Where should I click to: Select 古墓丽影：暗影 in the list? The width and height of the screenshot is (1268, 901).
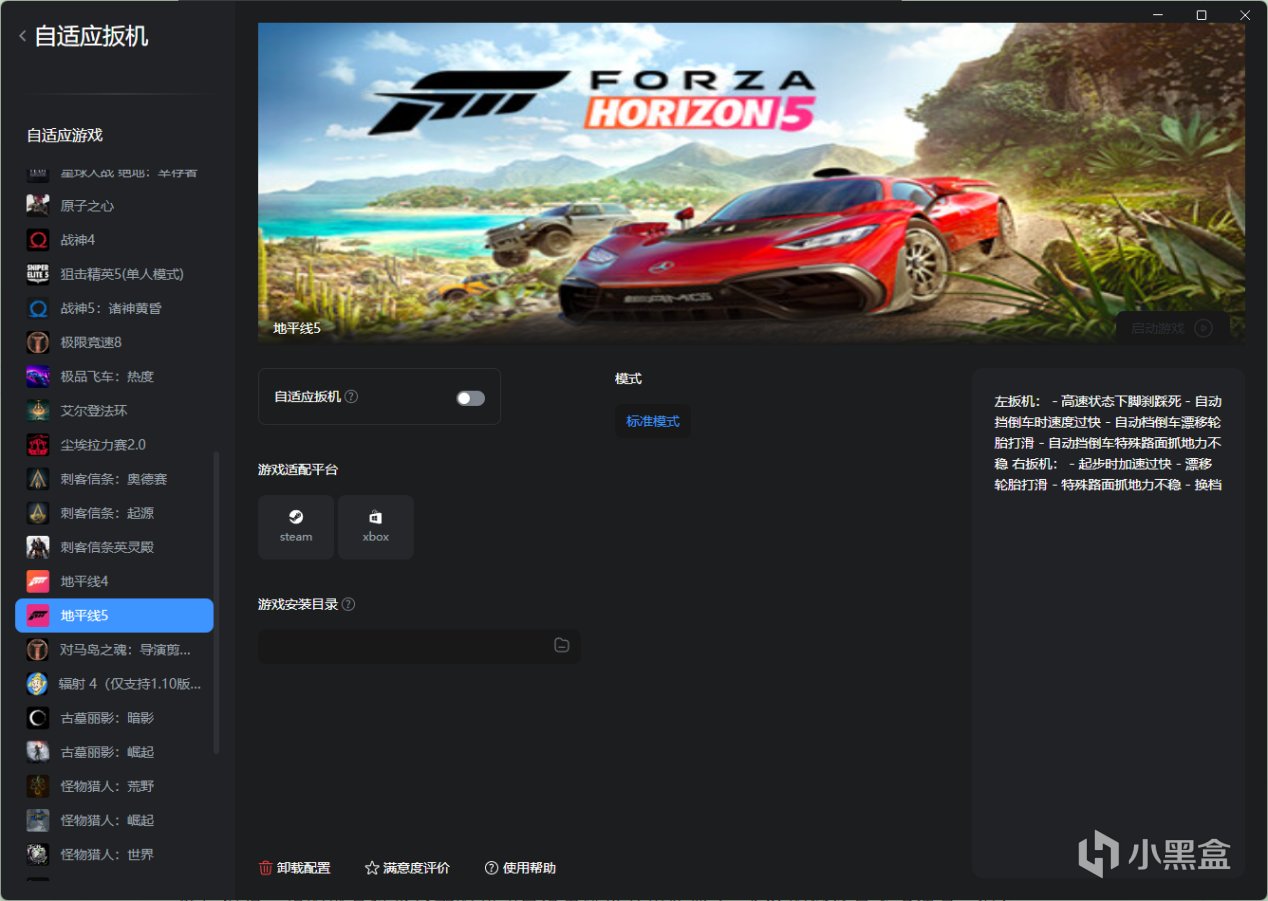tap(115, 718)
